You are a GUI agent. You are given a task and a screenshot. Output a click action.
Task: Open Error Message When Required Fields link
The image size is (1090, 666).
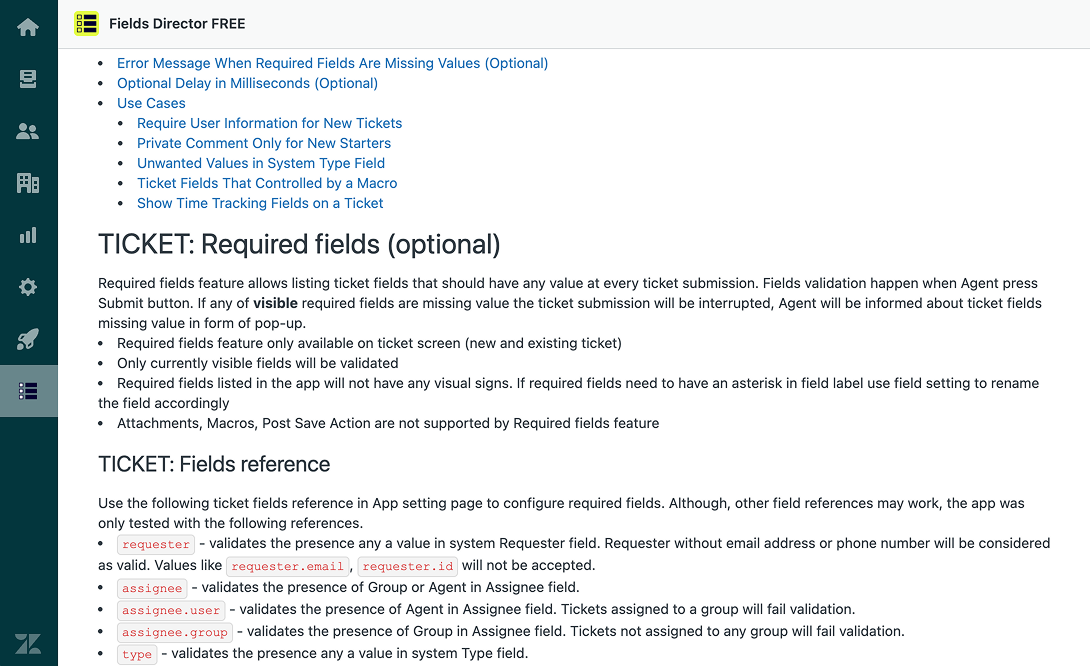coord(332,63)
